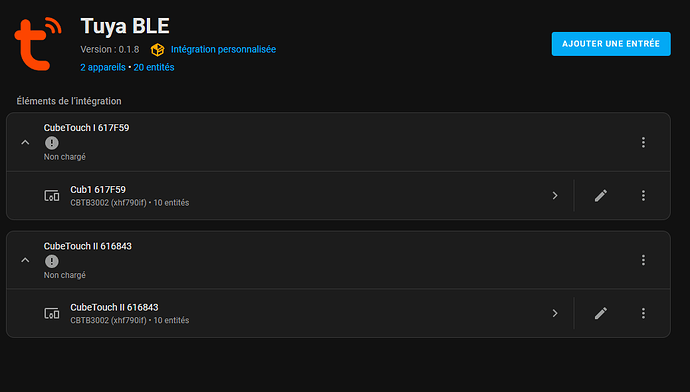The height and width of the screenshot is (392, 690).
Task: Open the Cub1 617F59 device with the chevron arrow
Action: point(555,195)
